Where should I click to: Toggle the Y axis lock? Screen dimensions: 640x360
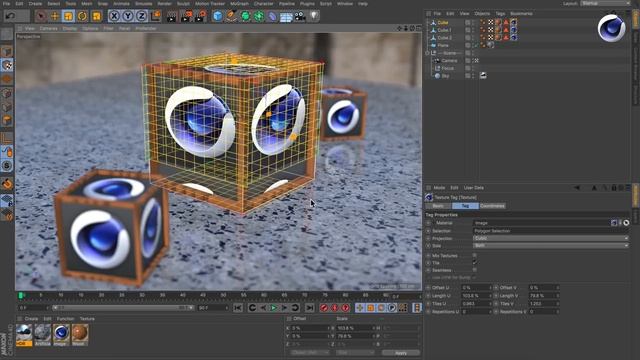pyautogui.click(x=128, y=16)
